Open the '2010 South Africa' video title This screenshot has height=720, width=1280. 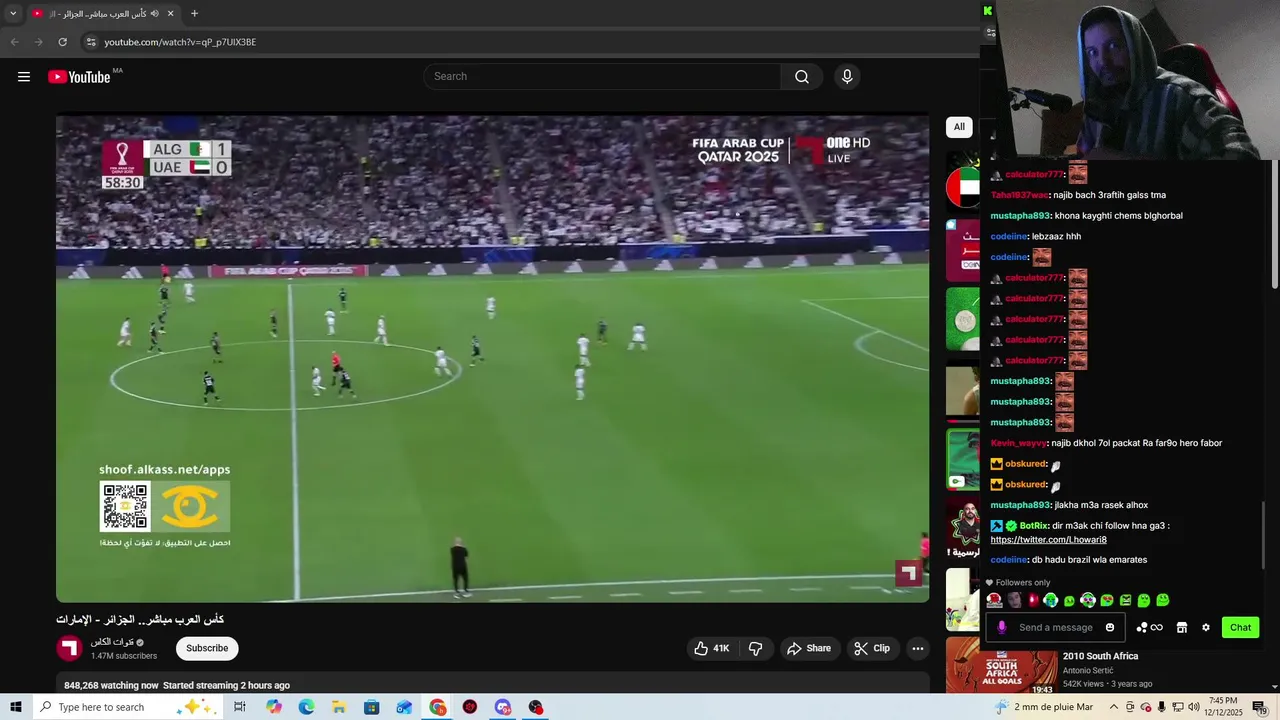point(1100,656)
